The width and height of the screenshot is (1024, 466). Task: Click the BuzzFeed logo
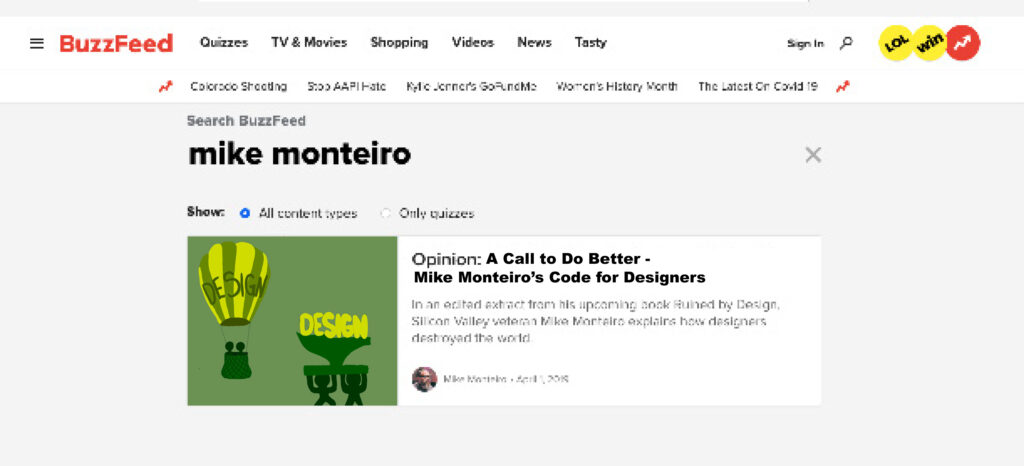point(116,43)
